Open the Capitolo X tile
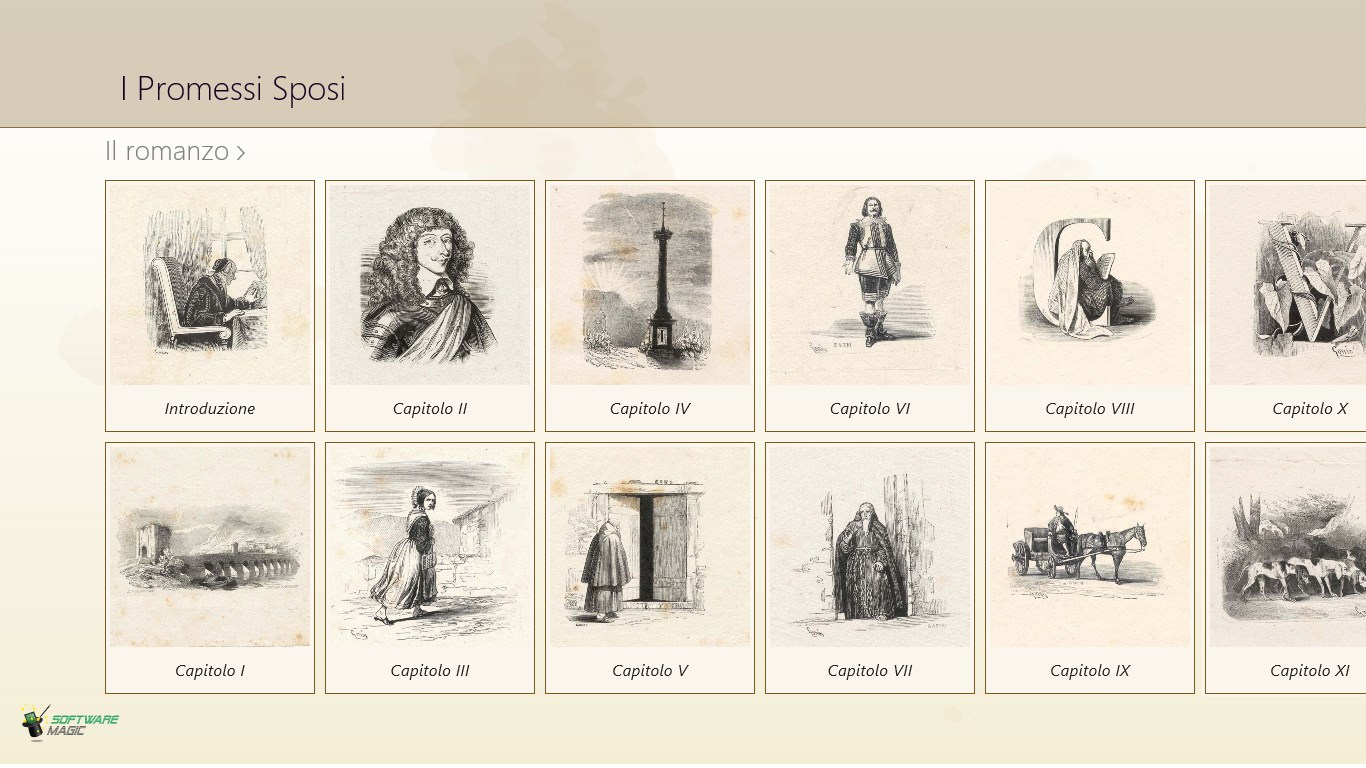 (1286, 306)
